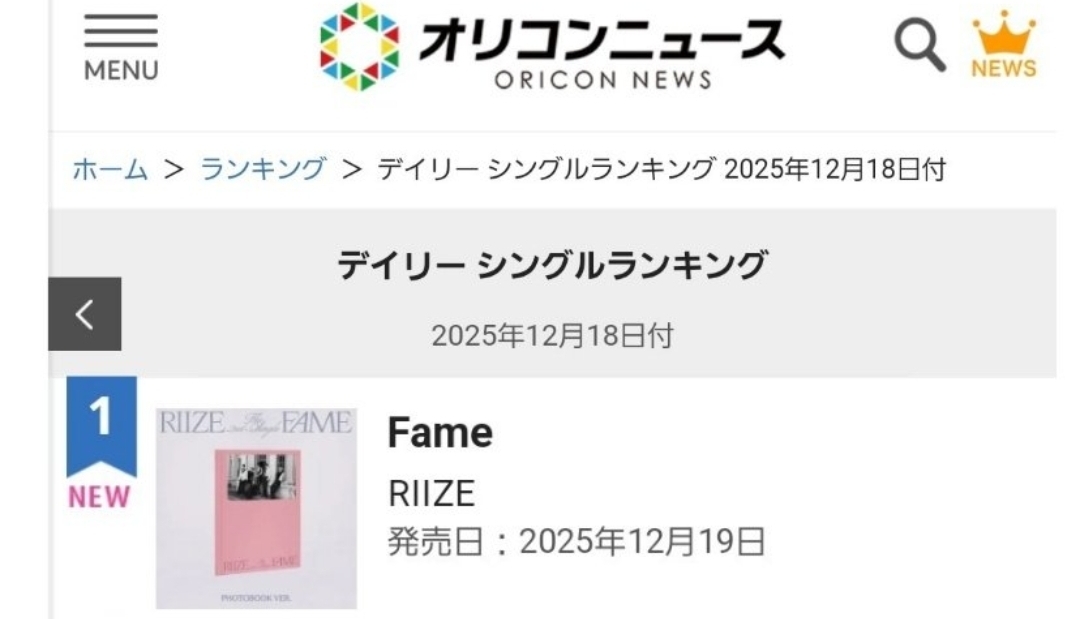The image size is (1080, 619).
Task: Go to previous day's ranking arrow
Action: coord(84,314)
